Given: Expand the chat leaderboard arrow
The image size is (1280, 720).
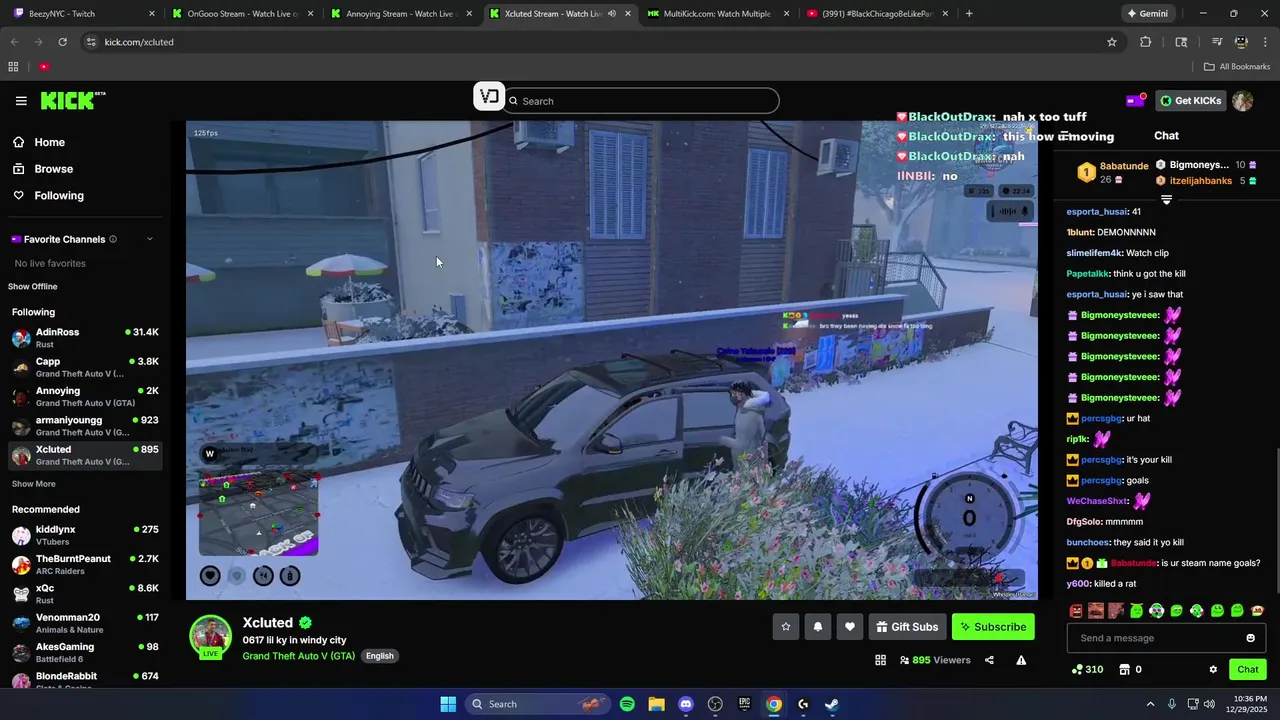Looking at the screenshot, I should pos(1166,200).
